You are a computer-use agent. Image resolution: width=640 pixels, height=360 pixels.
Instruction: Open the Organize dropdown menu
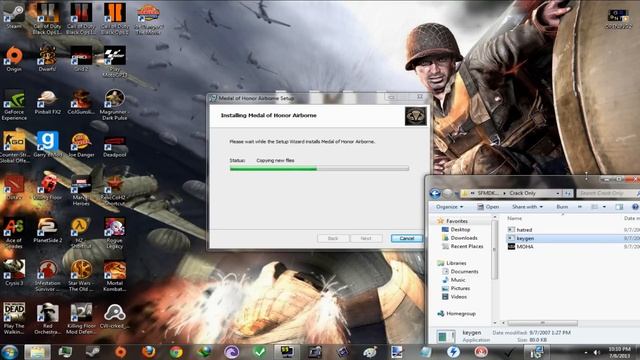(449, 207)
